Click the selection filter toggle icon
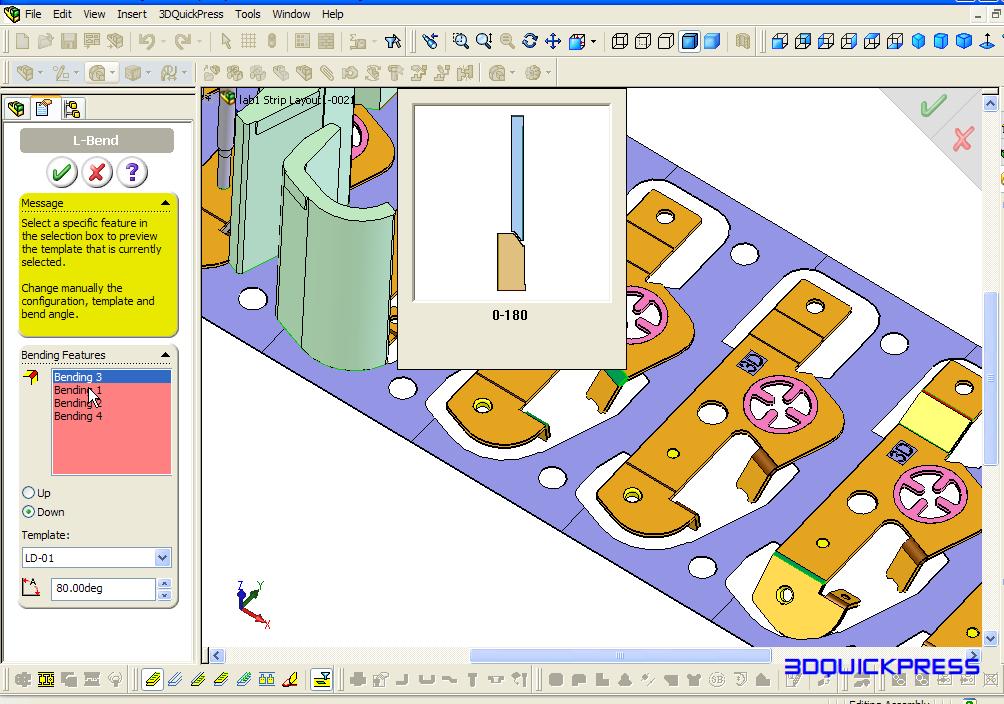 393,42
